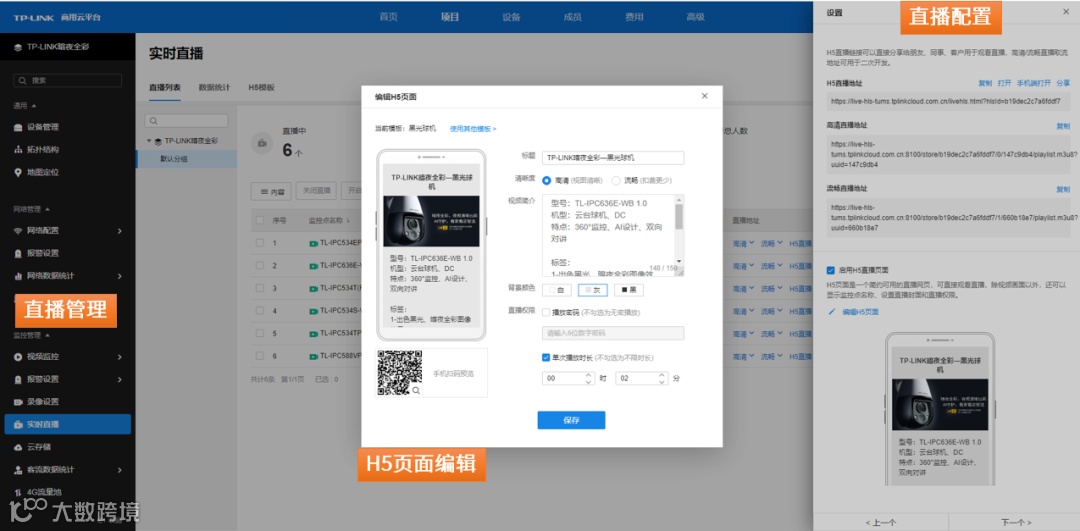This screenshot has height=531, width=1080.
Task: Click the magnifier icon on the QR code
Action: [x=416, y=391]
